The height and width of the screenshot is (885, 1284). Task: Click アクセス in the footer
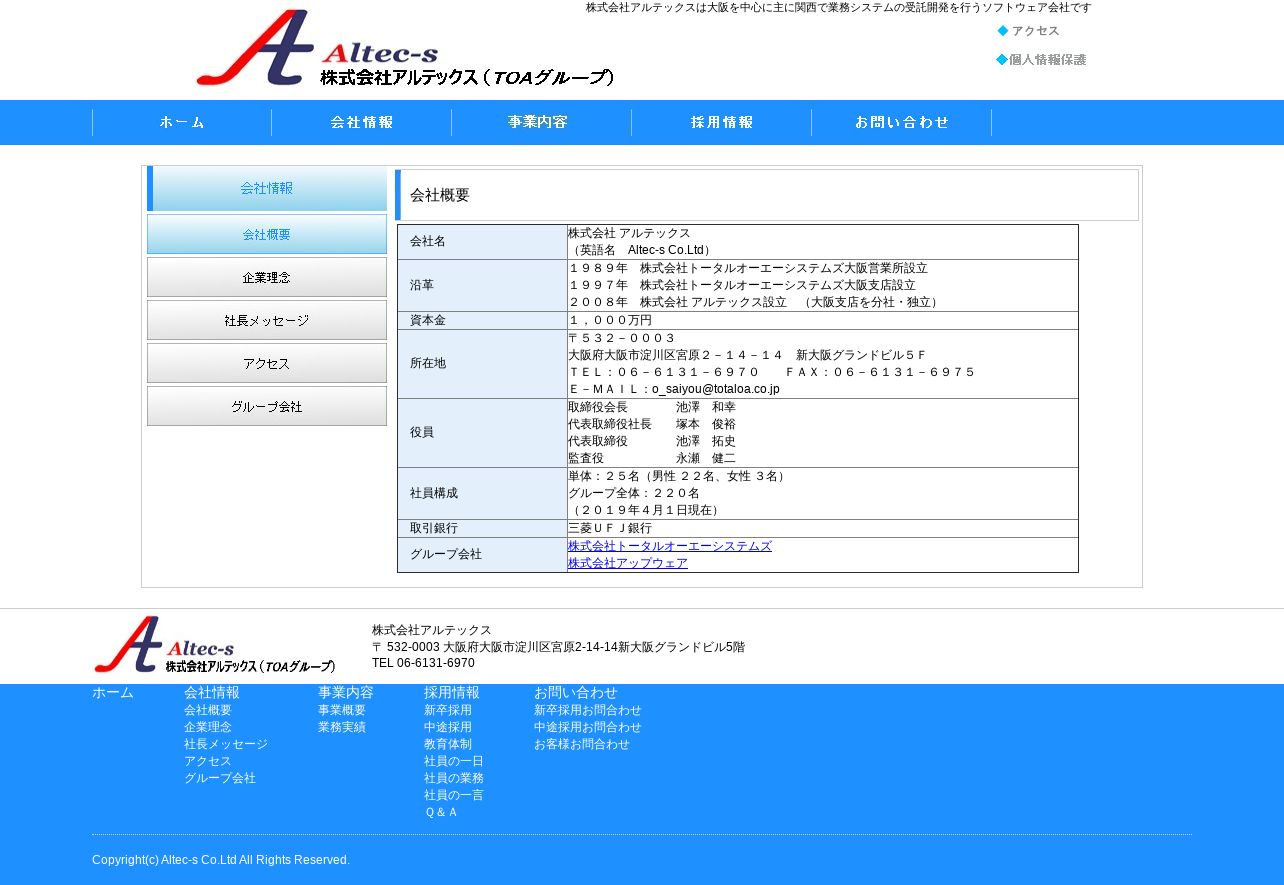tap(208, 761)
